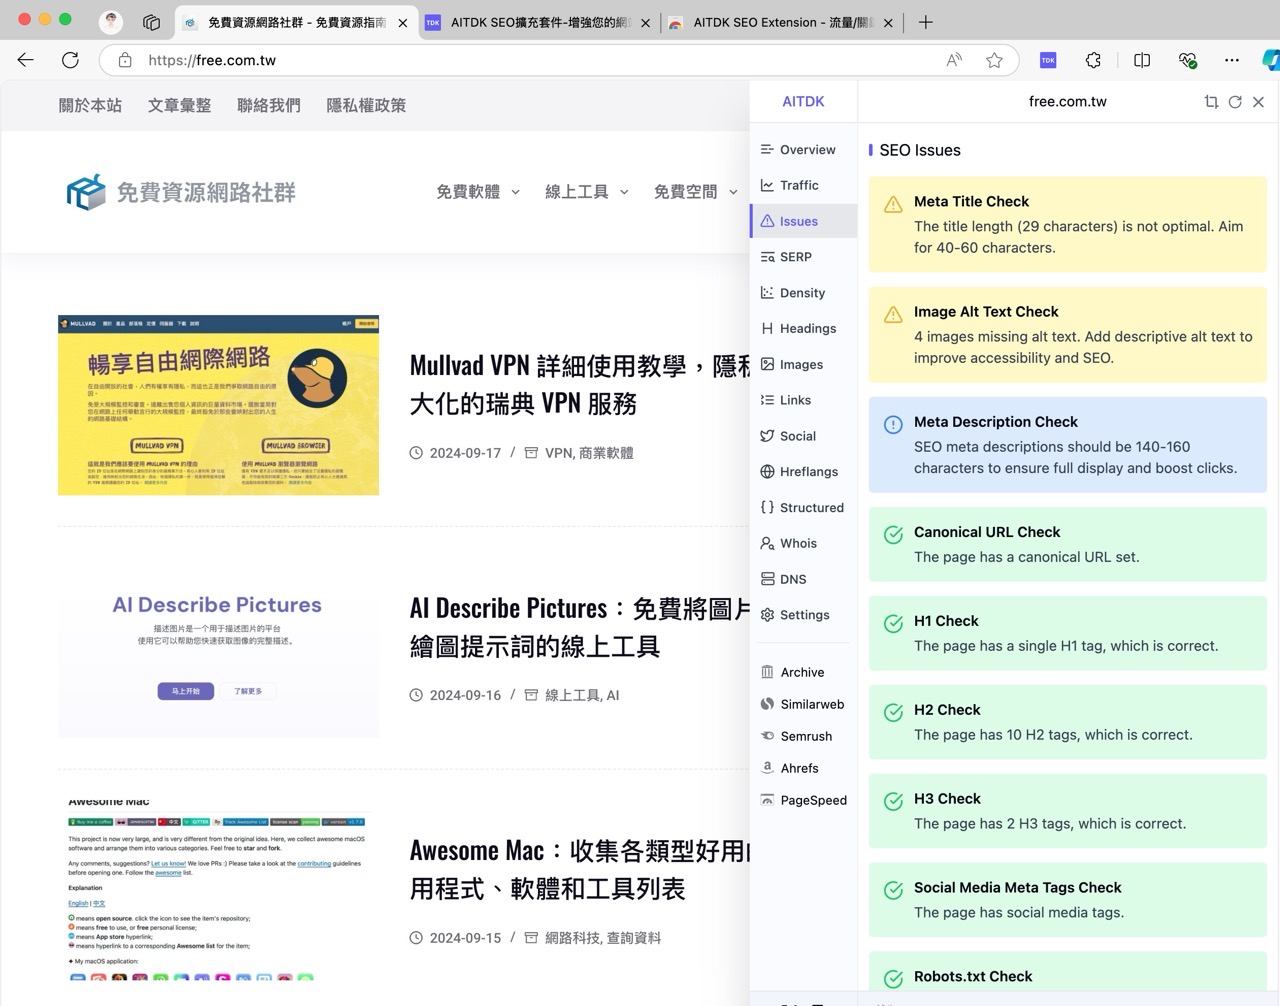Open PageSpeed from the sidebar
Viewport: 1280px width, 1006px height.
pyautogui.click(x=803, y=800)
